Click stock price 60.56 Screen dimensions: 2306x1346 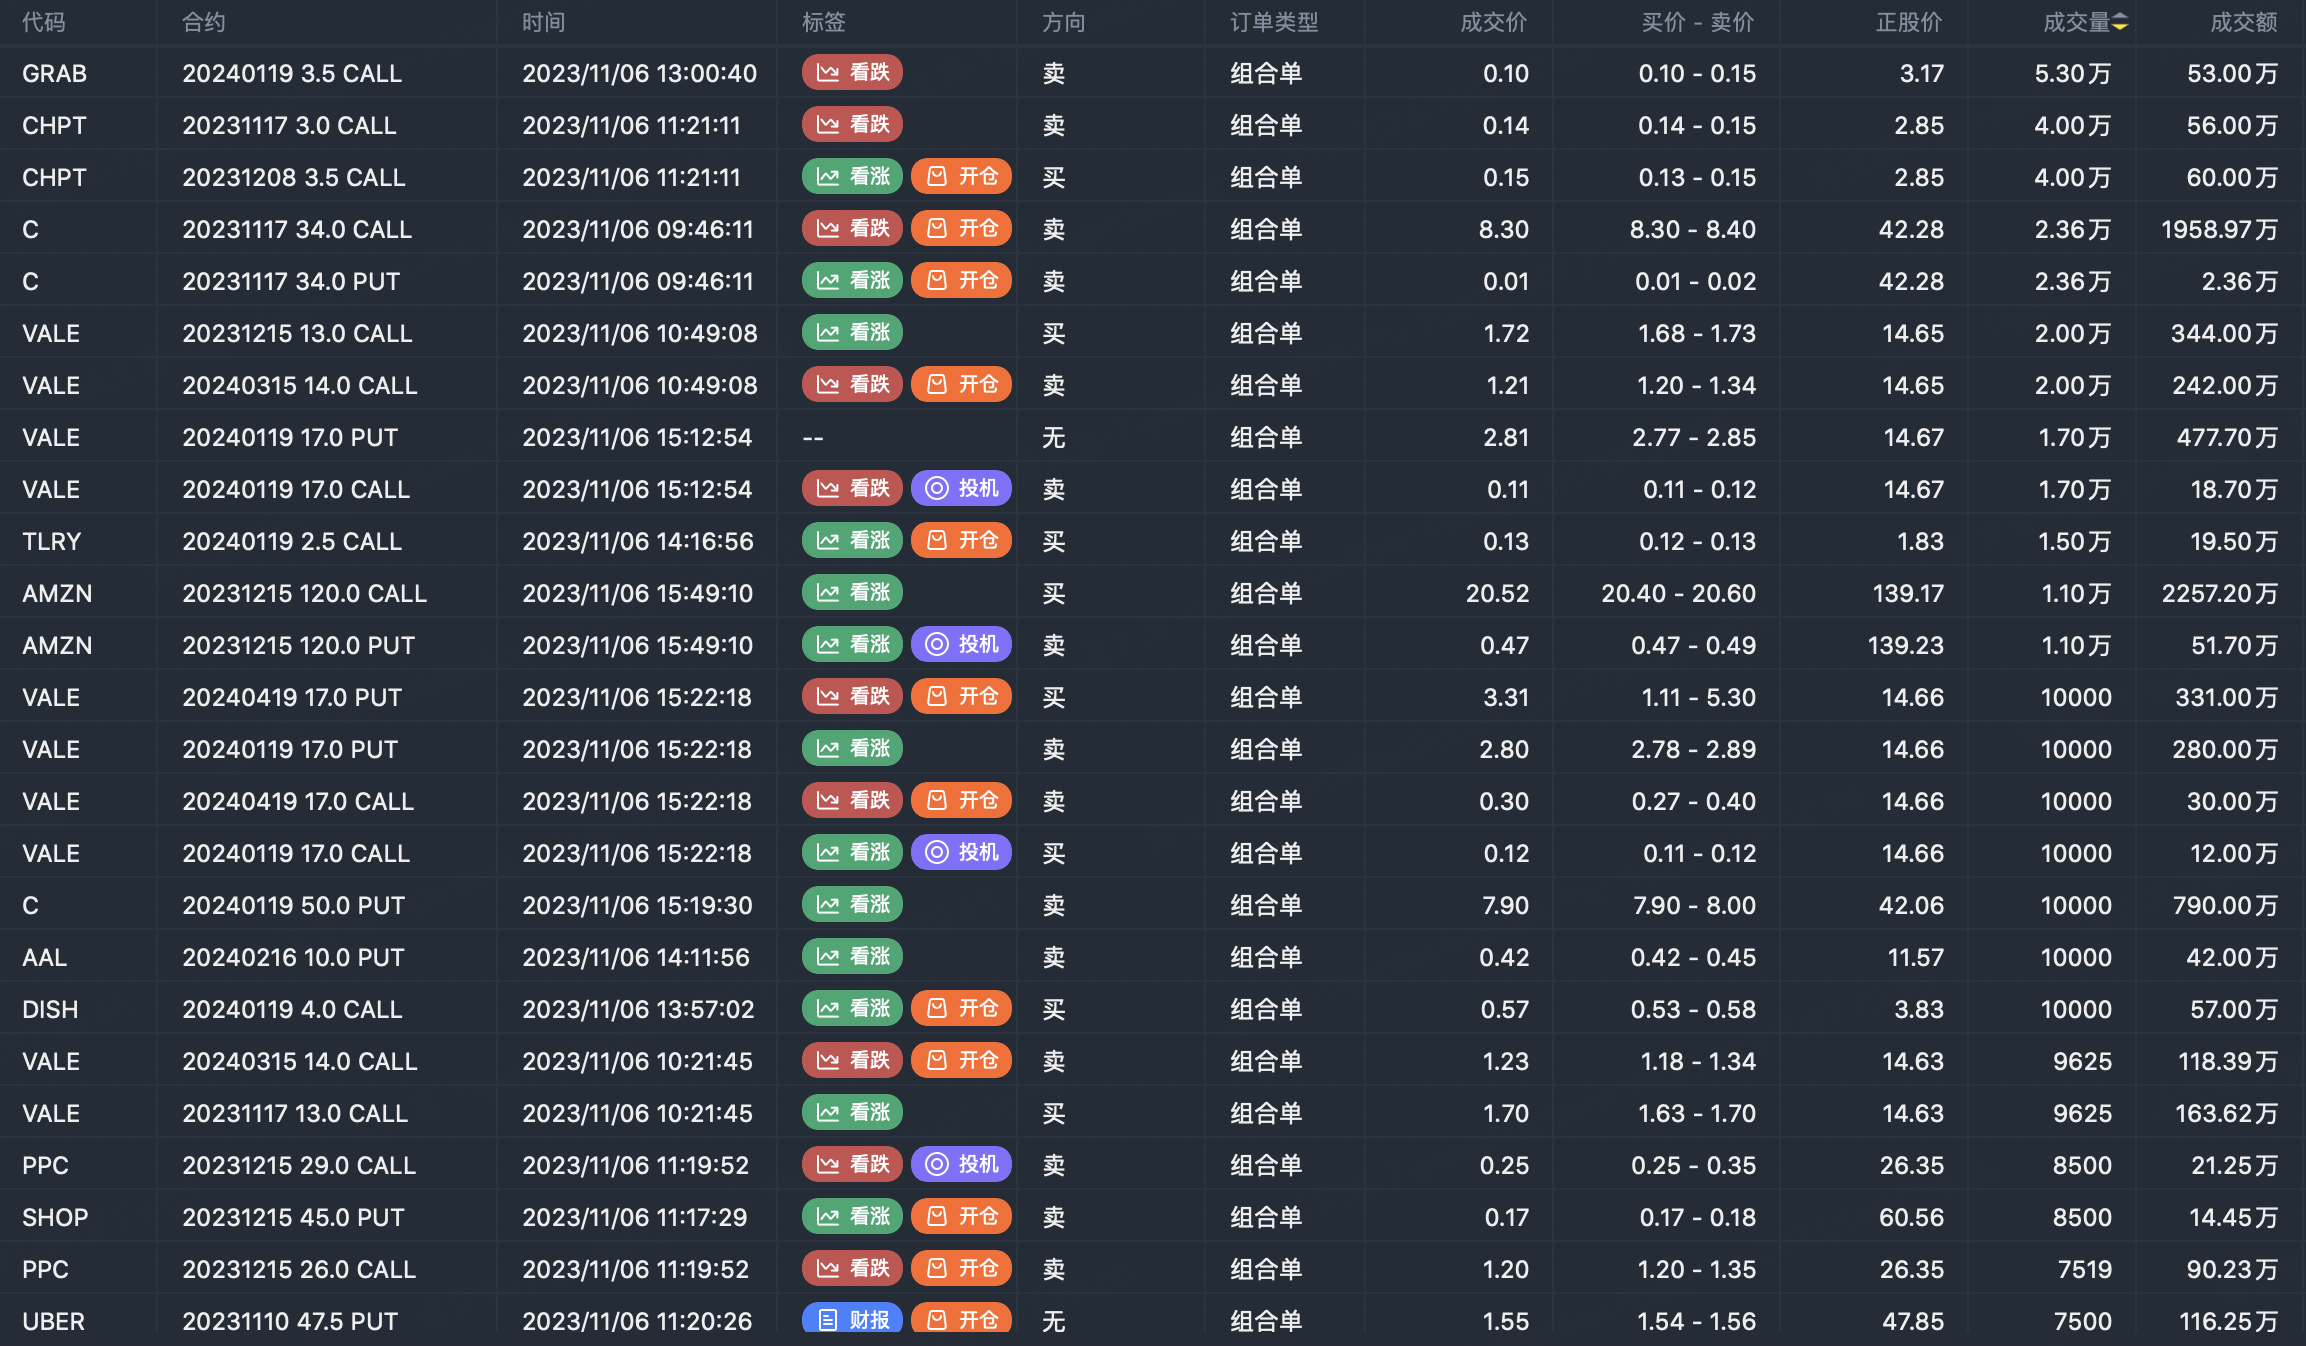1912,1217
